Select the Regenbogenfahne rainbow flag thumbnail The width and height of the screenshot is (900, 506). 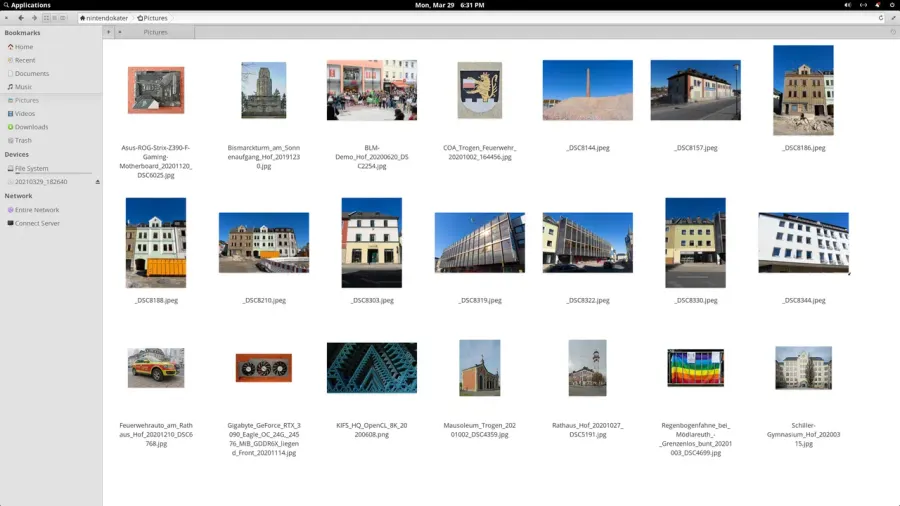coord(695,368)
